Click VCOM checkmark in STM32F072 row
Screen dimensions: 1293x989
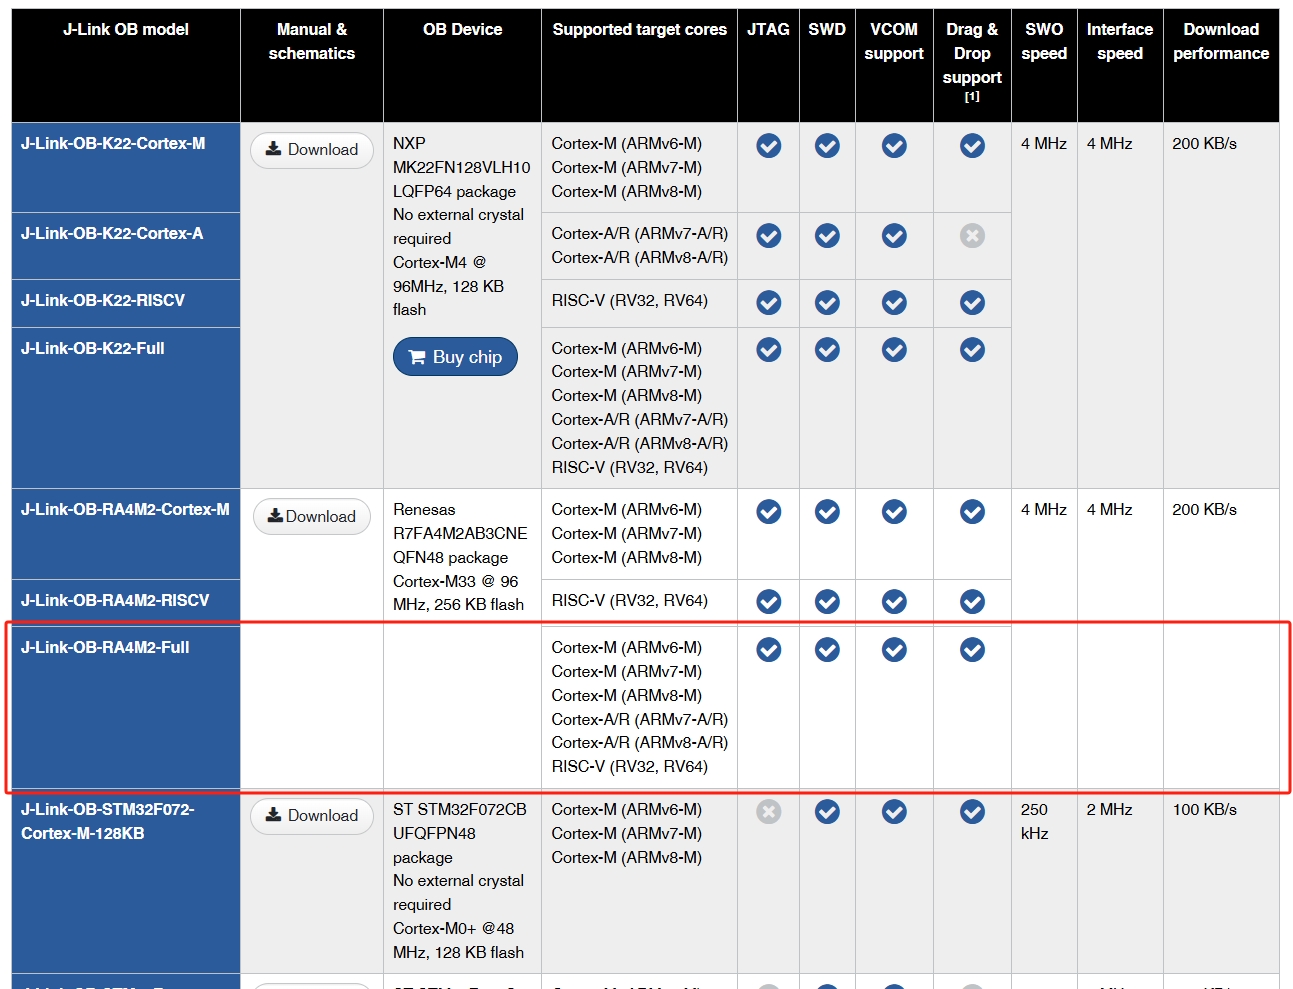click(x=894, y=811)
